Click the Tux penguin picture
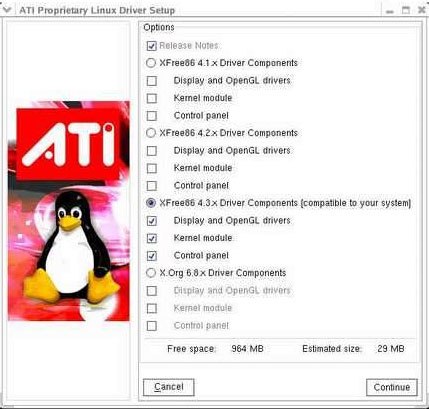429x409 pixels. point(70,249)
